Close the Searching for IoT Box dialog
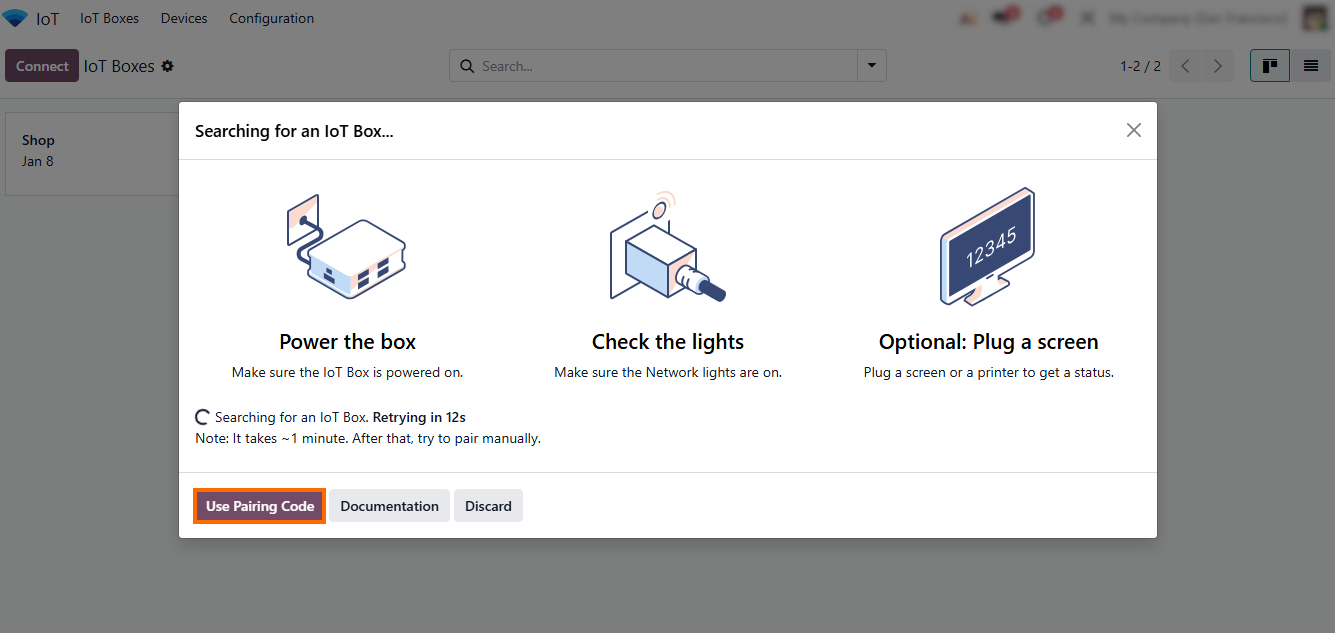Viewport: 1335px width, 633px height. [x=1133, y=130]
